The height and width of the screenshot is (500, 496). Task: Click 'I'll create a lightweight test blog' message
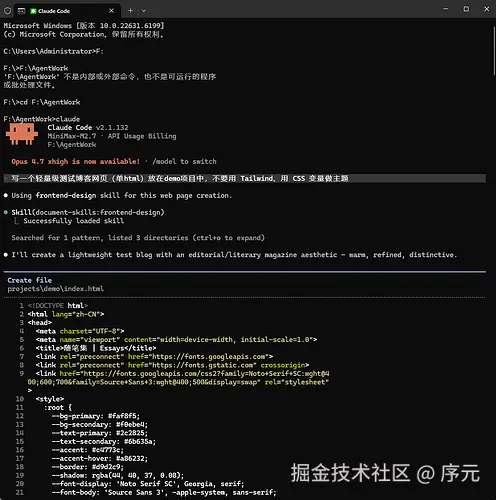coord(234,255)
